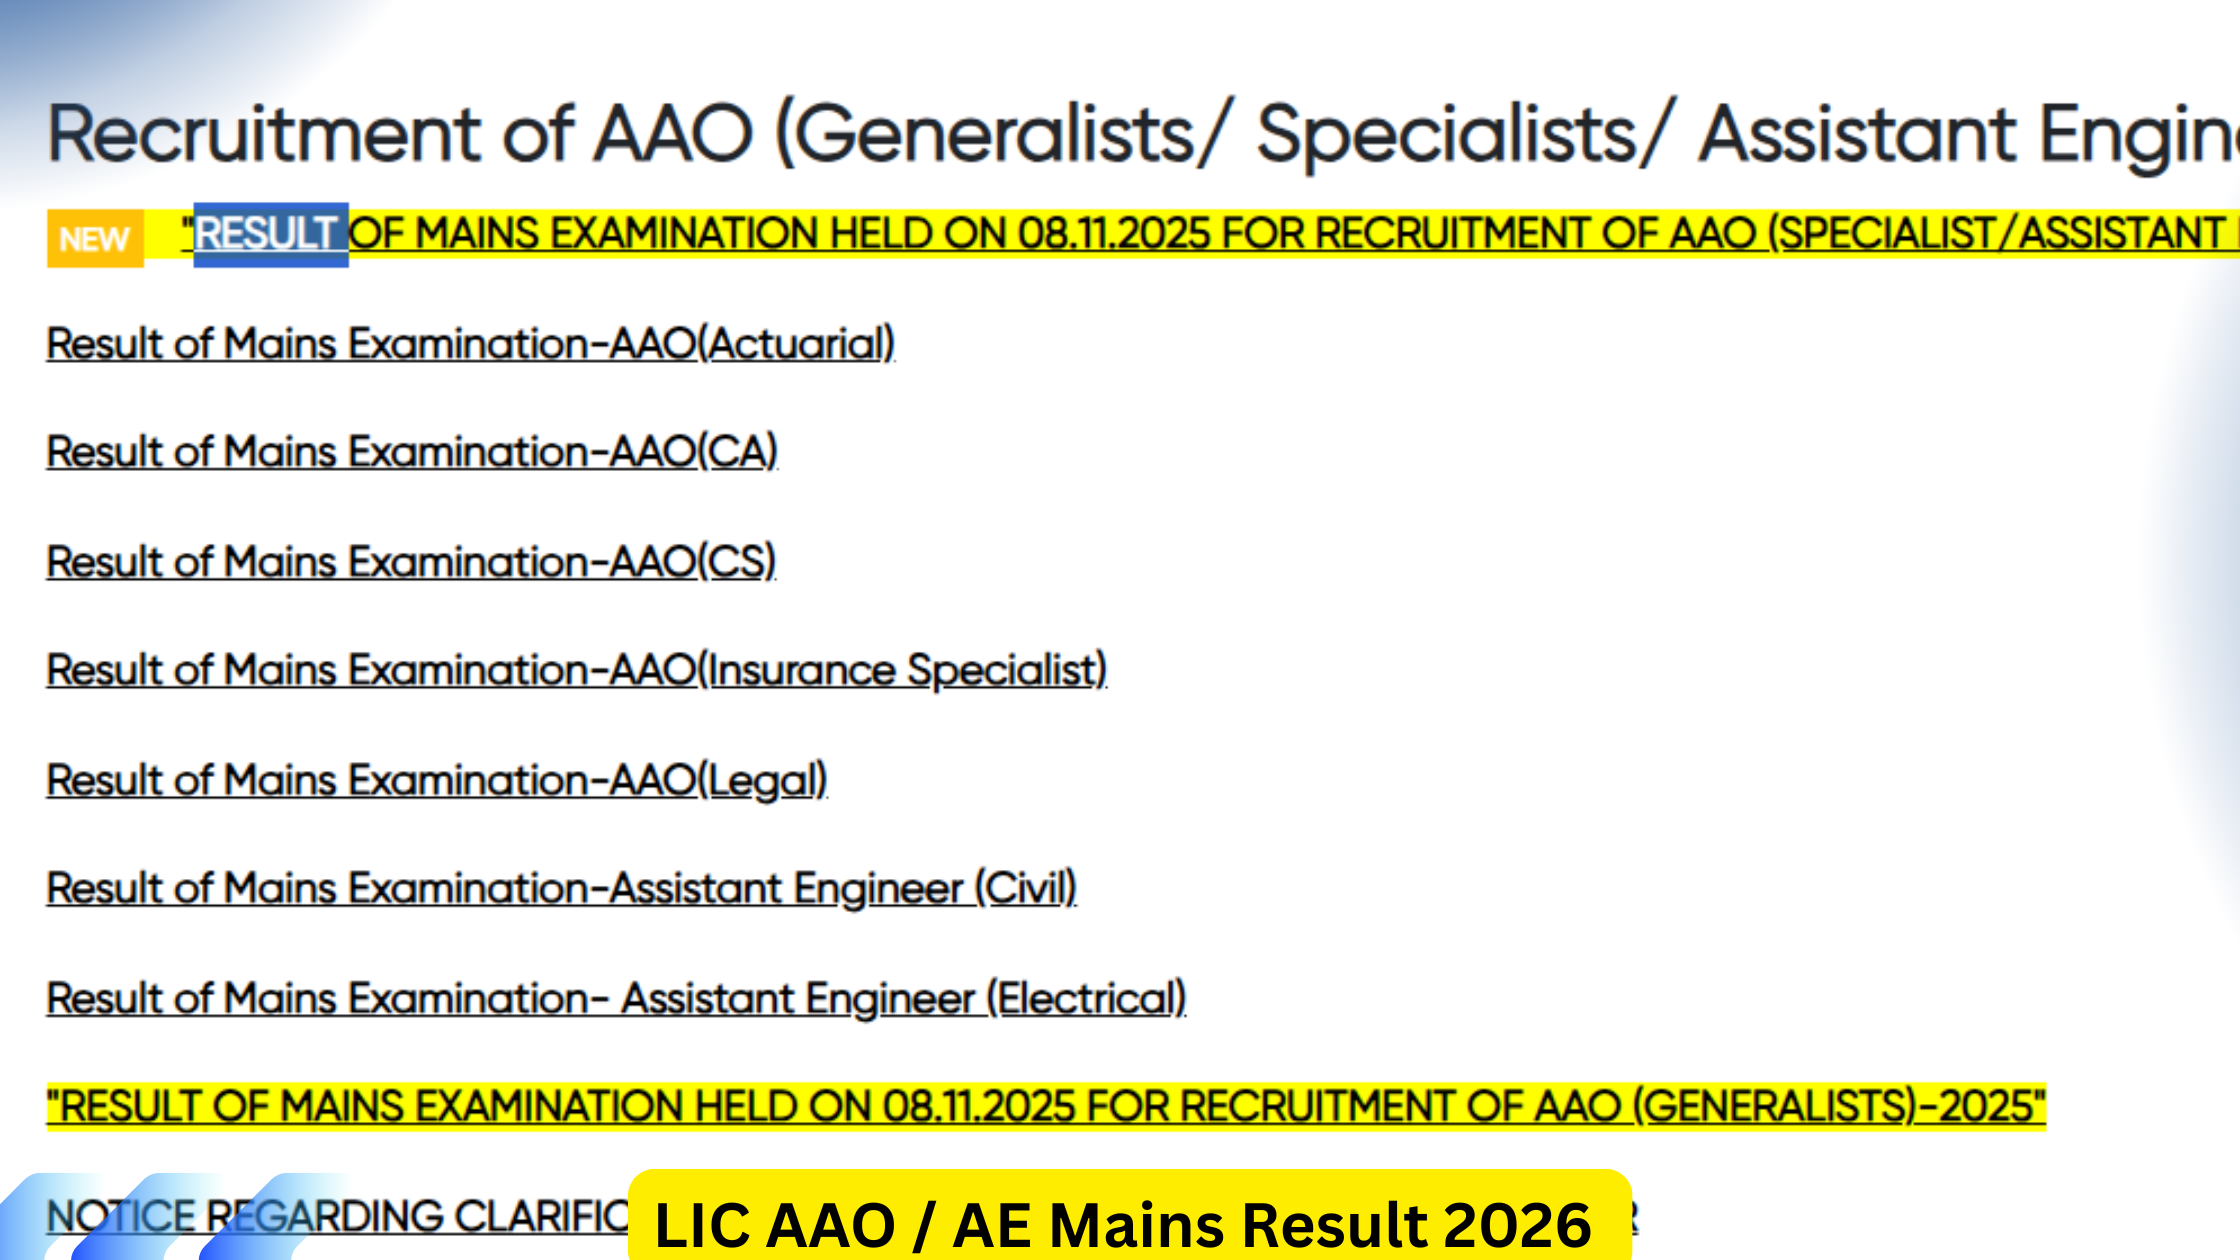Open Result of Mains Examination-AAO(Actuarial)
Viewport: 2240px width, 1260px height.
tap(470, 342)
